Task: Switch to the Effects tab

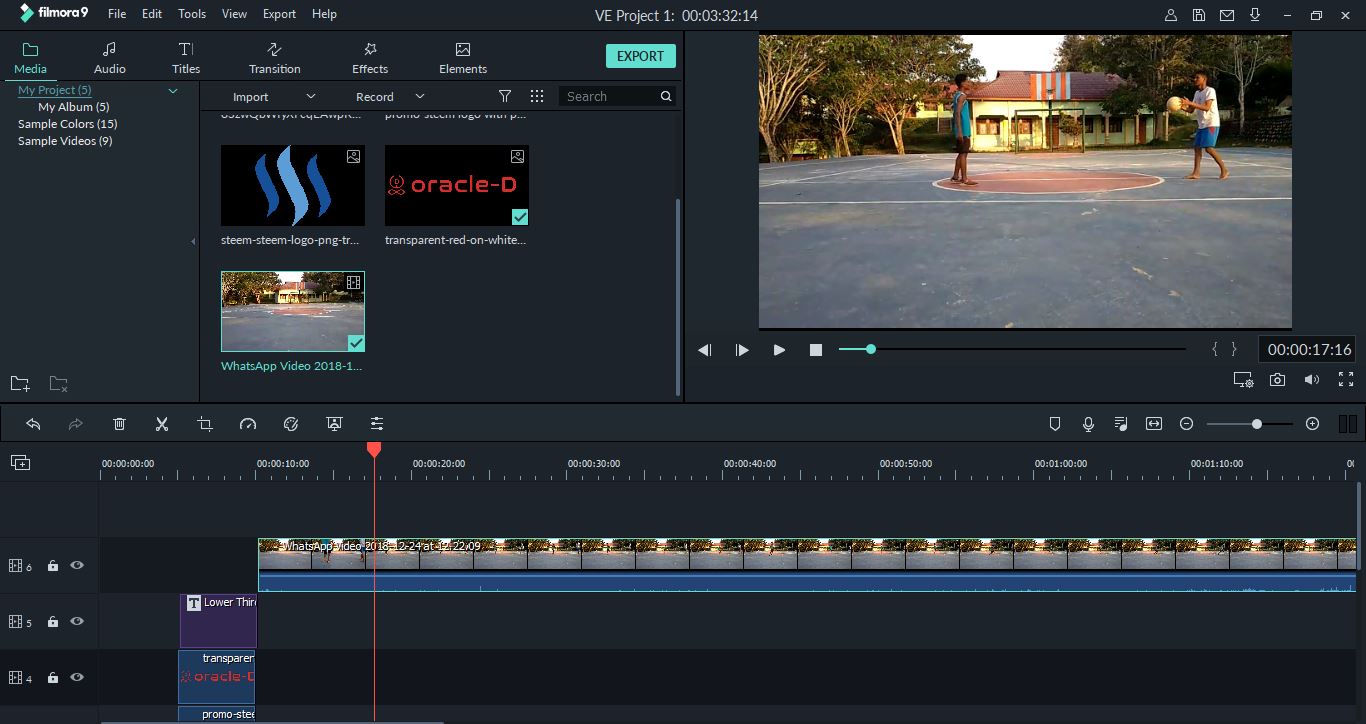Action: coord(370,58)
